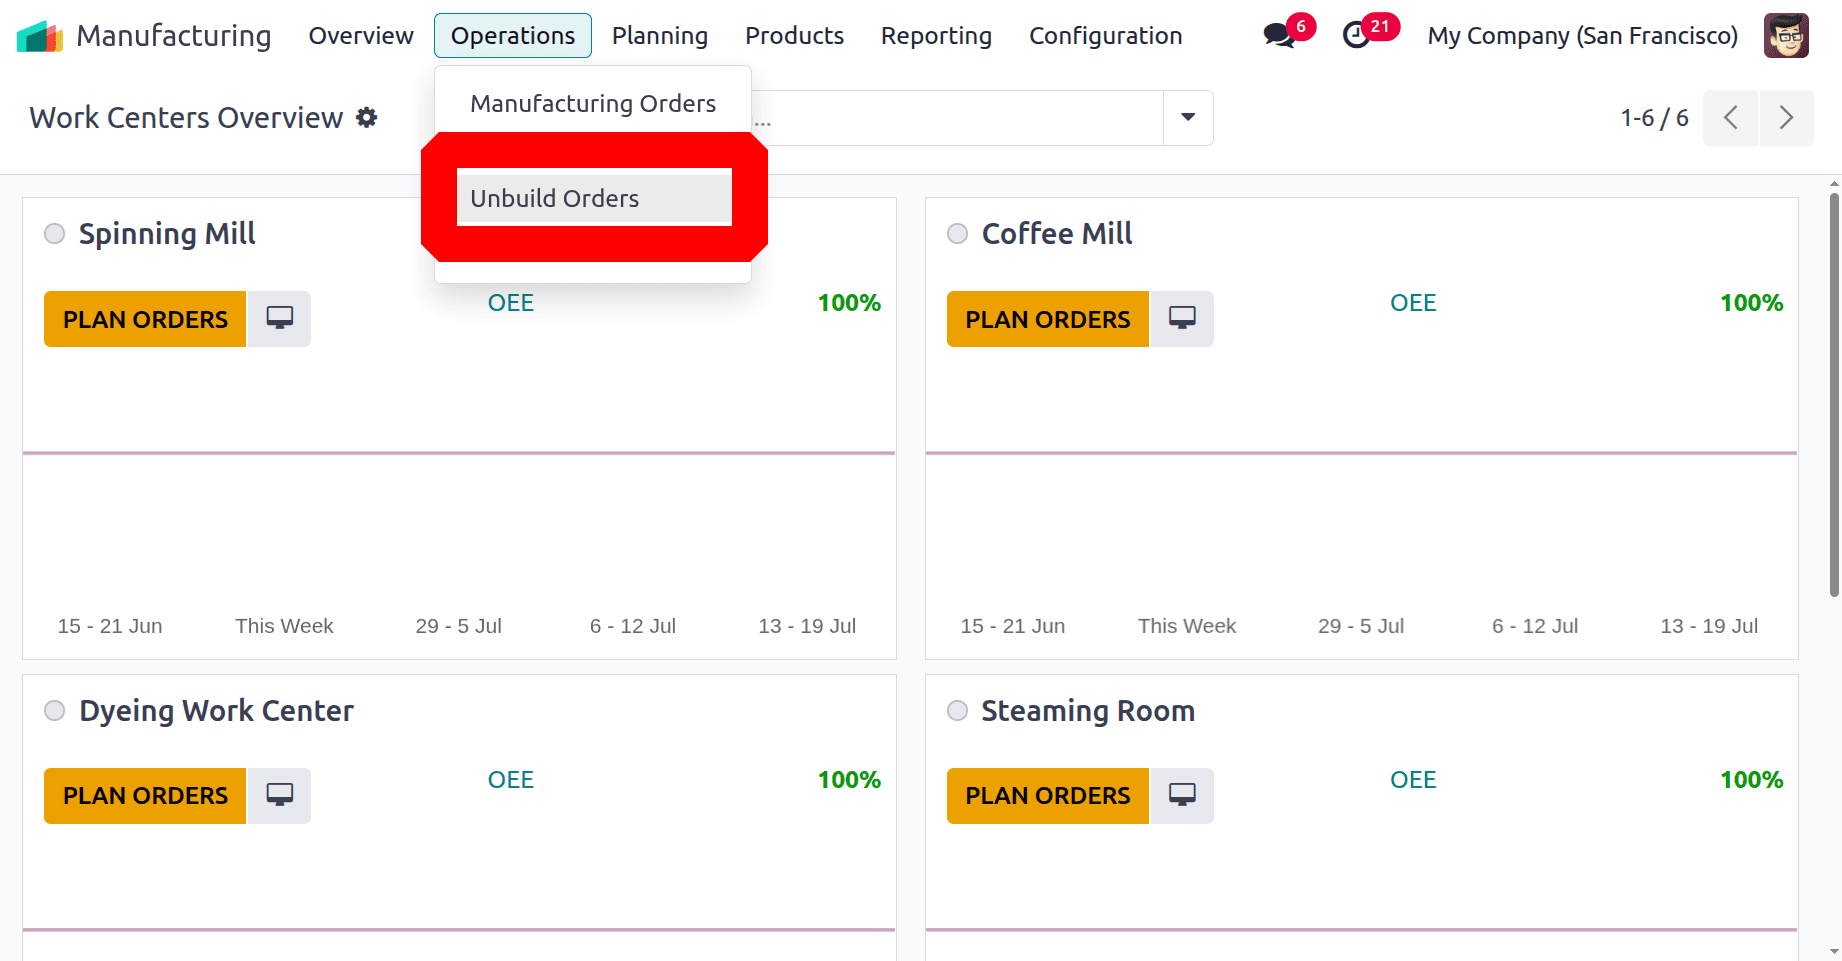Open My Company (San Francisco) company switcher
This screenshot has width=1842, height=961.
coord(1582,36)
